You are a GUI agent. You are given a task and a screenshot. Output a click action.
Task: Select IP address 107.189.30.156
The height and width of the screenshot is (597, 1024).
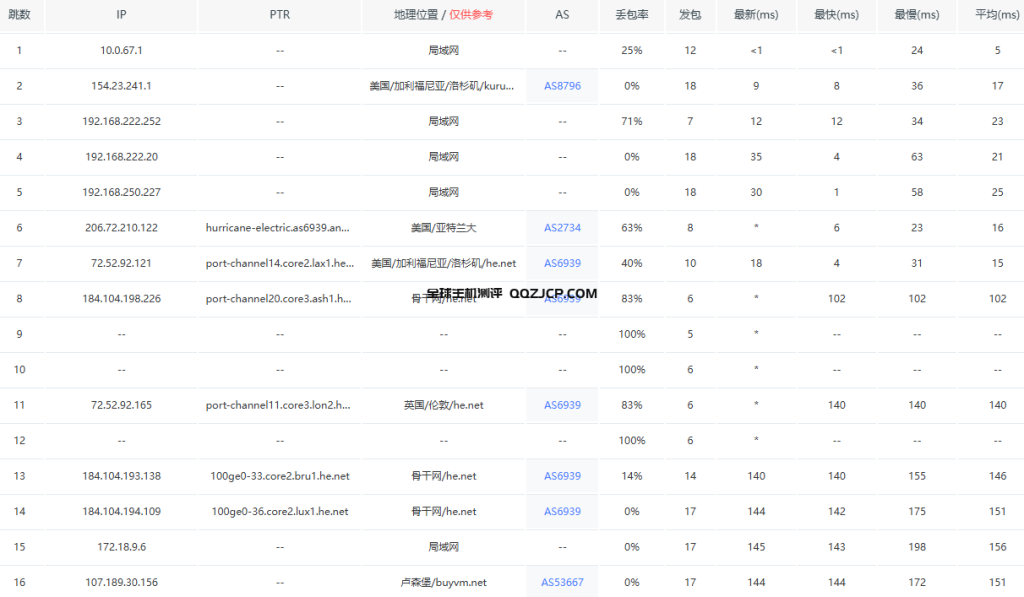tap(120, 582)
